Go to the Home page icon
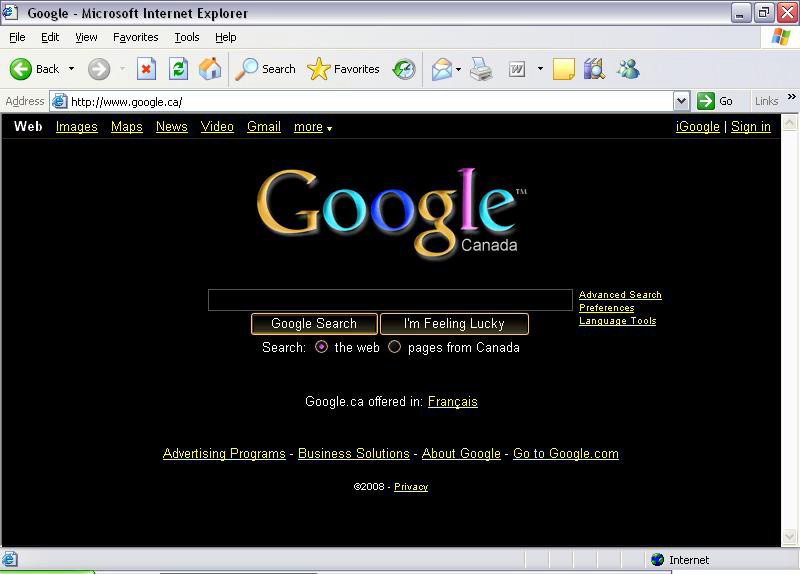This screenshot has width=800, height=574. coord(210,69)
